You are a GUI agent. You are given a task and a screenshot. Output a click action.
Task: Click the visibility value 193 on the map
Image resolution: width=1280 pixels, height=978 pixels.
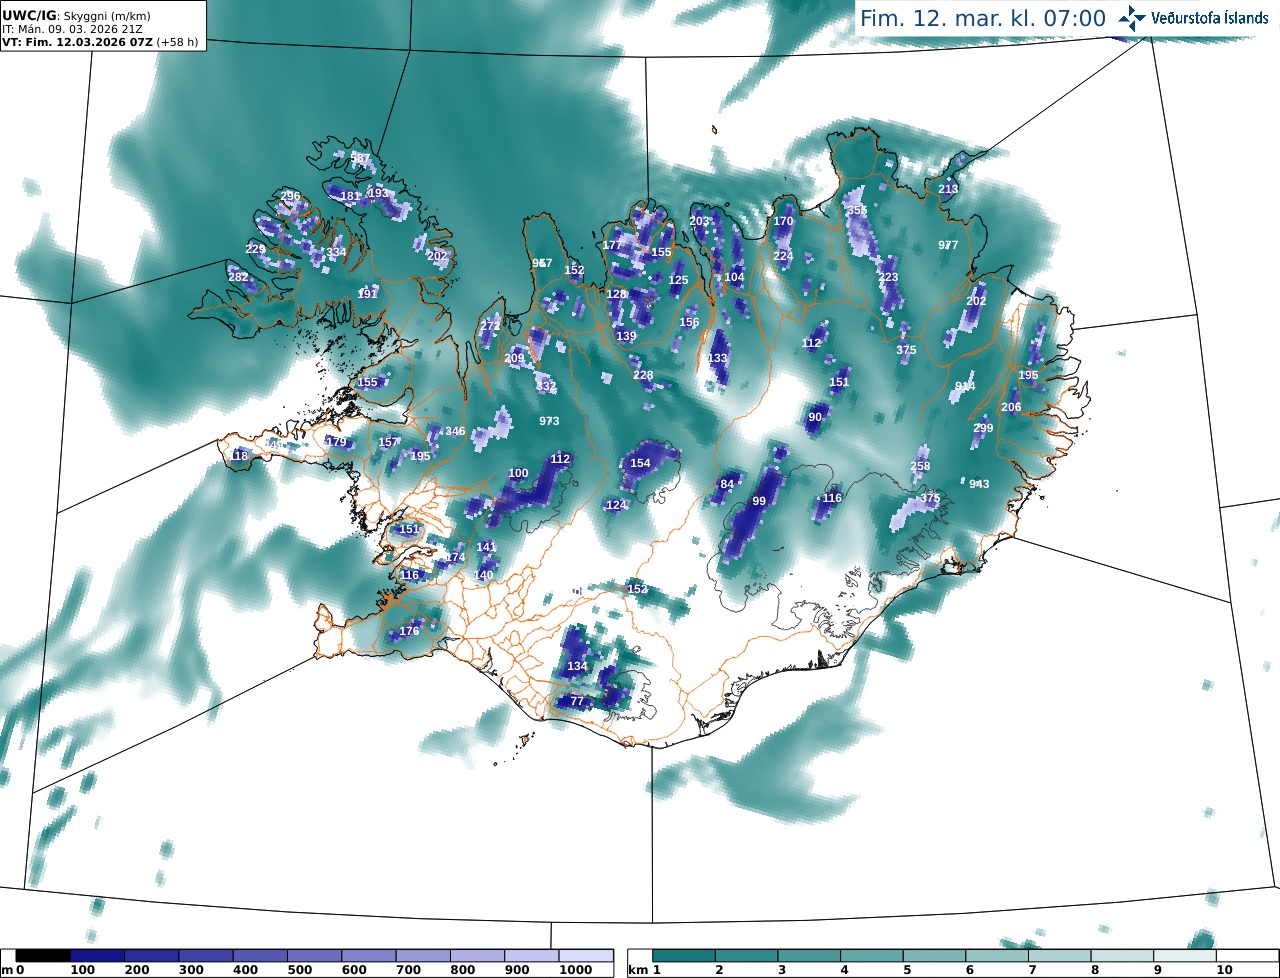[x=378, y=194]
